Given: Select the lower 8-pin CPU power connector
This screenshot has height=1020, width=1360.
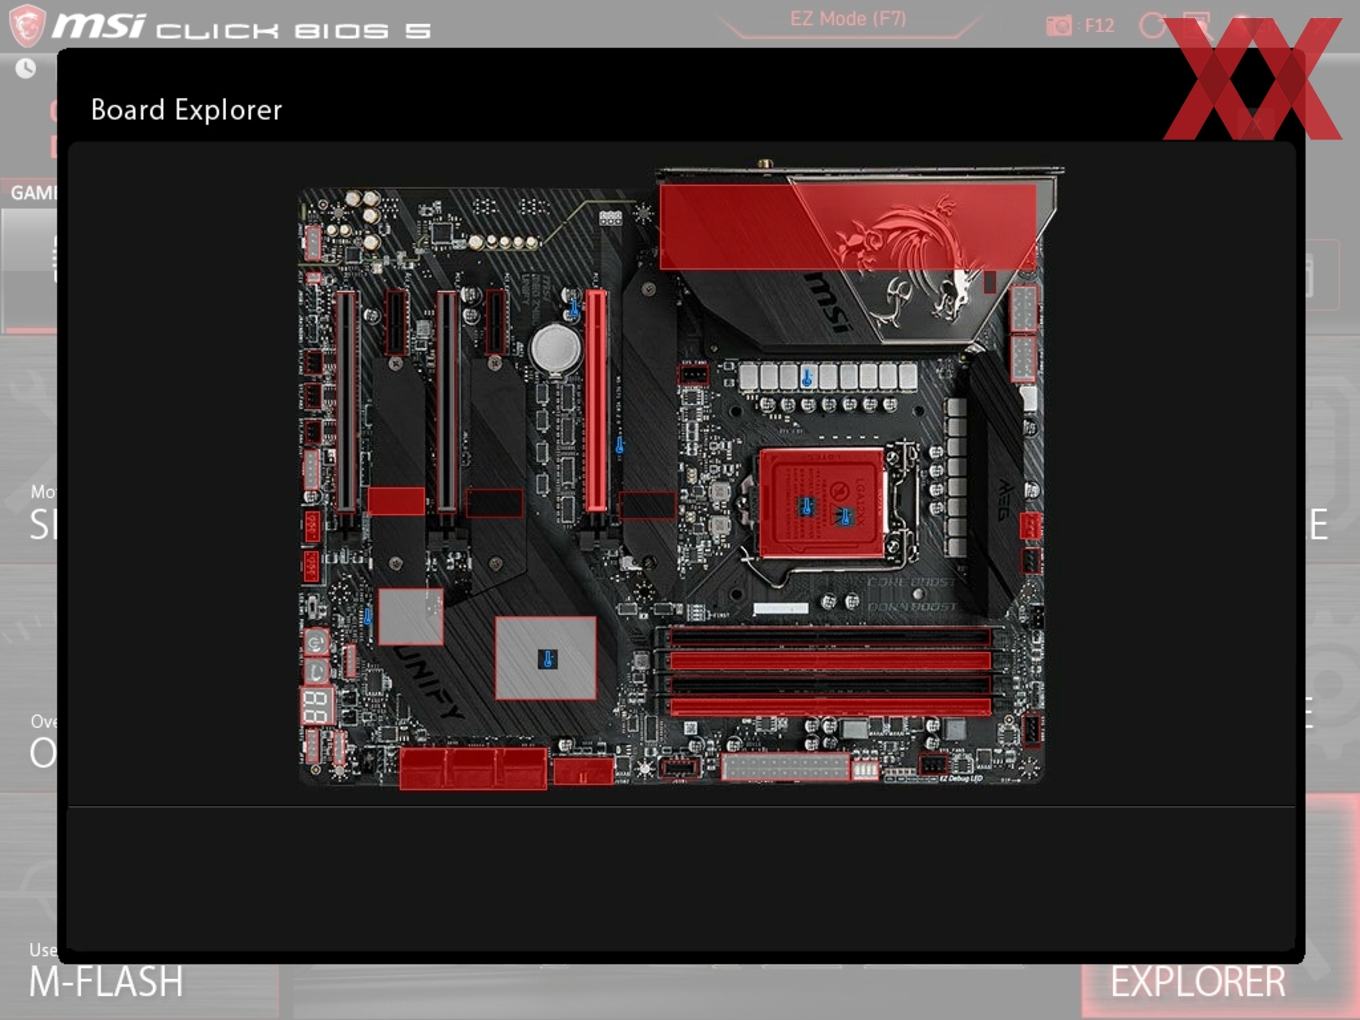Looking at the screenshot, I should click(1023, 358).
